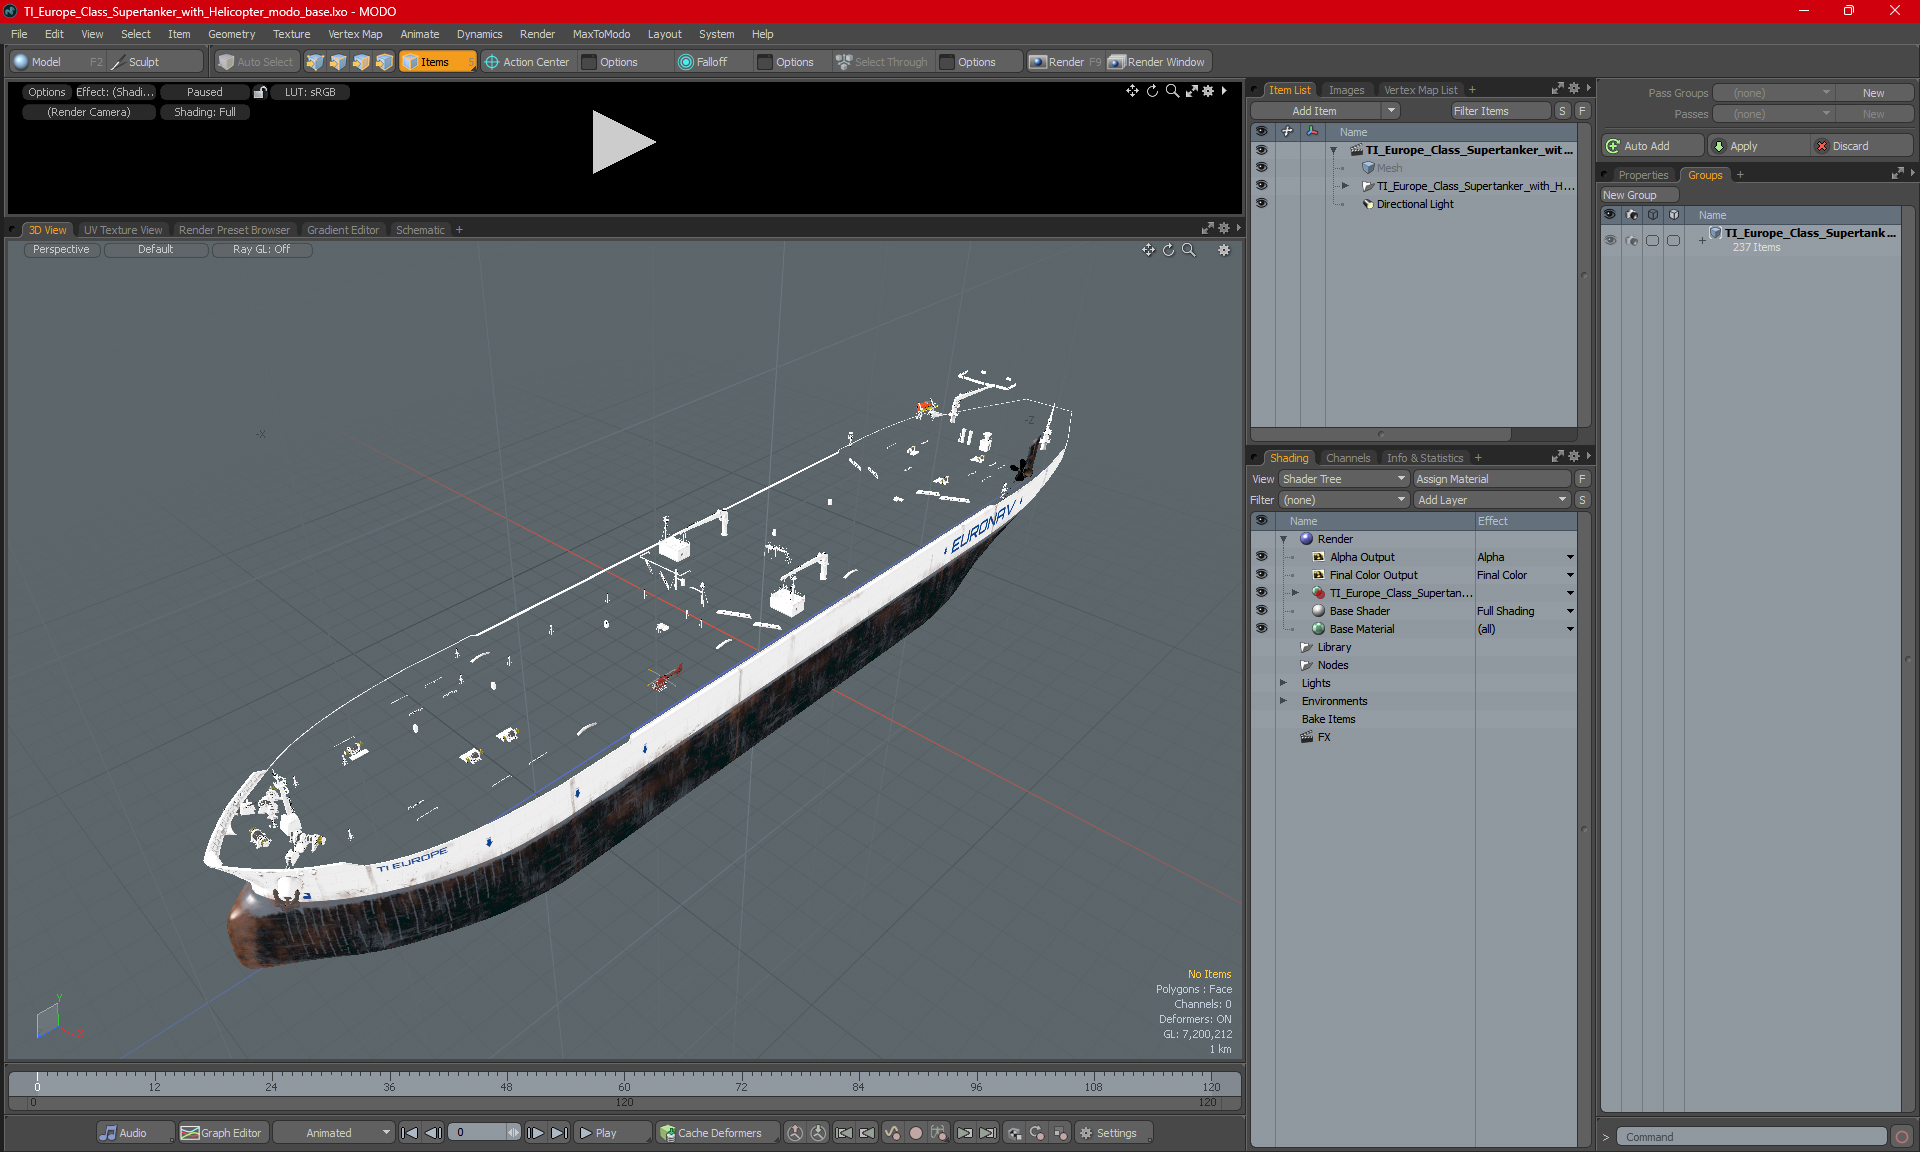Image resolution: width=1920 pixels, height=1152 pixels.
Task: Toggle visibility of Mesh item
Action: point(1261,167)
